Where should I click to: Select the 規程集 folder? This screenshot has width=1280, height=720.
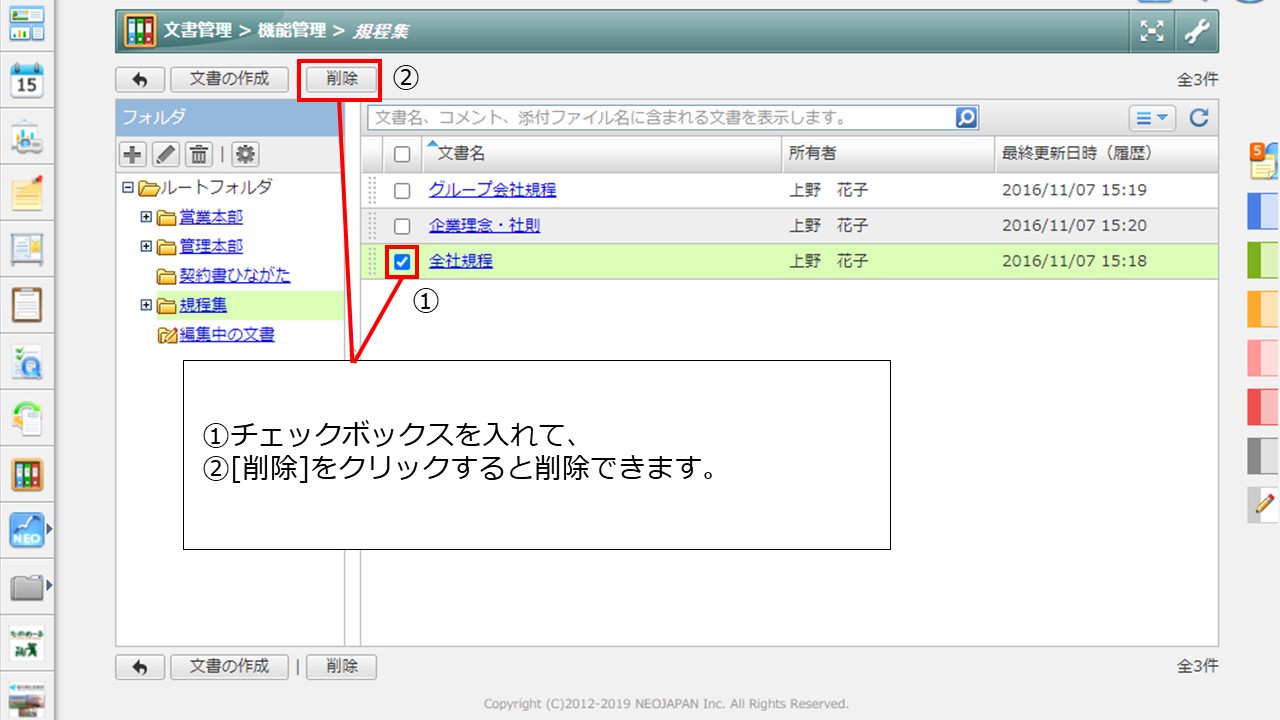(203, 305)
